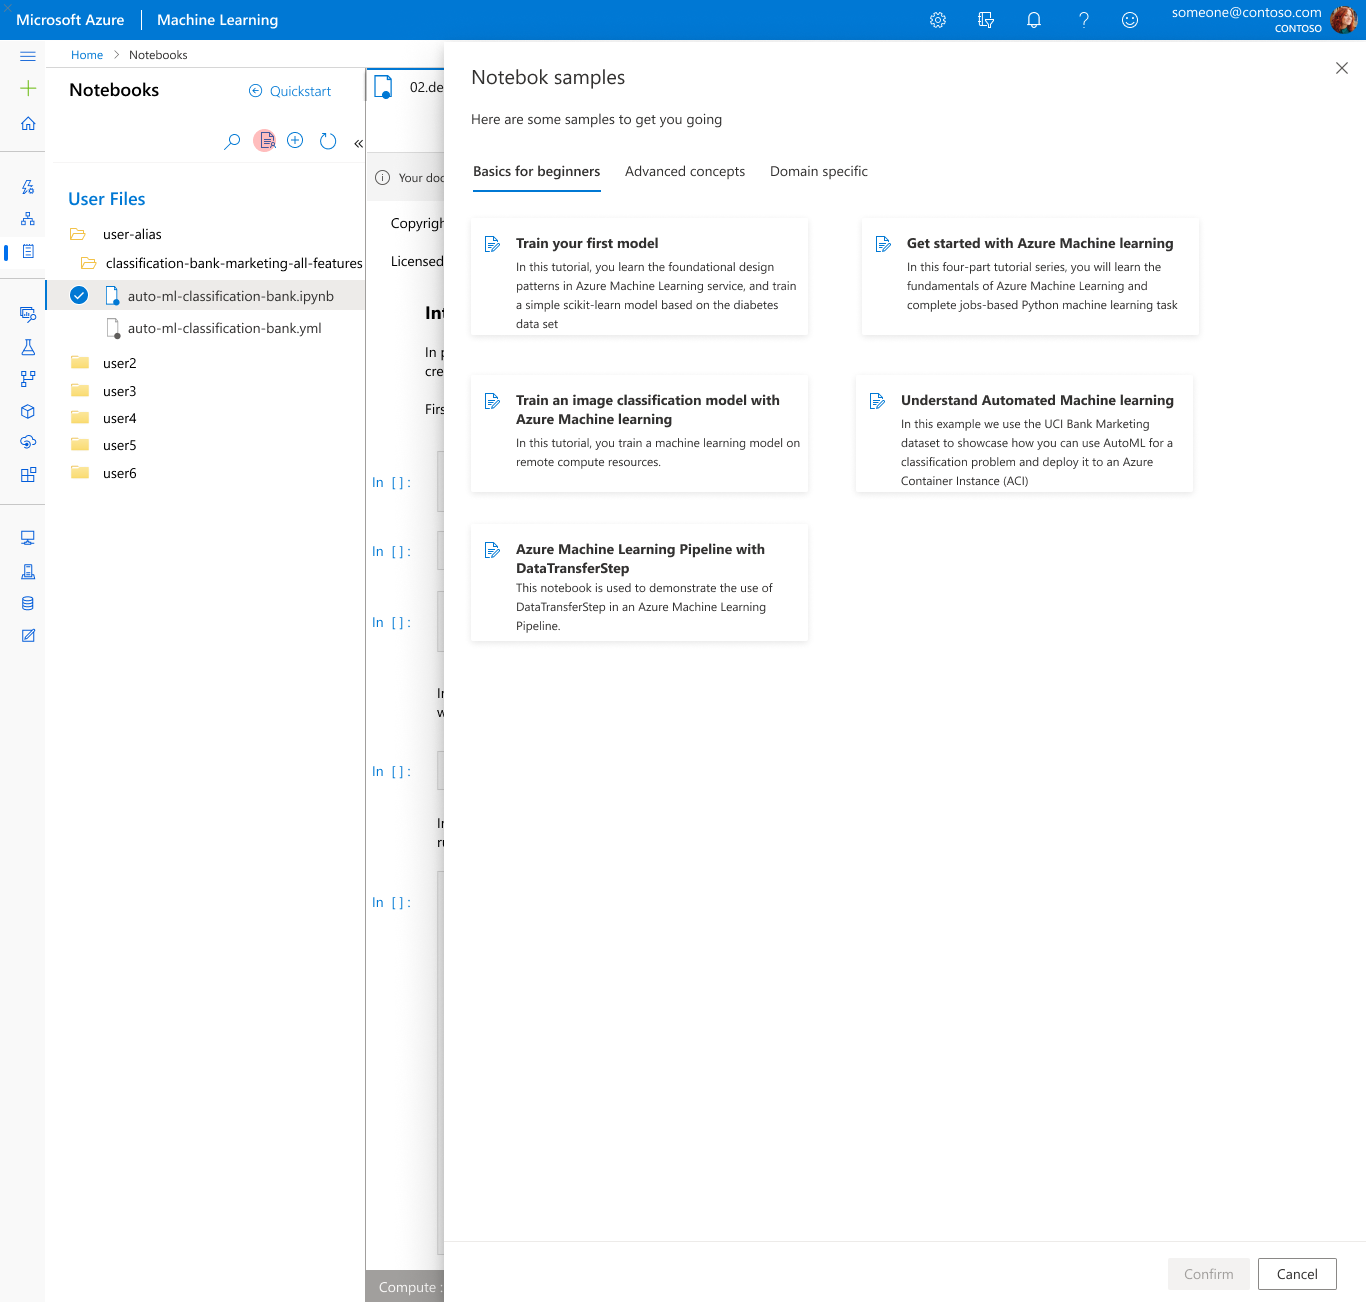Switch to Basics for beginners tab
1366x1302 pixels.
(x=537, y=172)
